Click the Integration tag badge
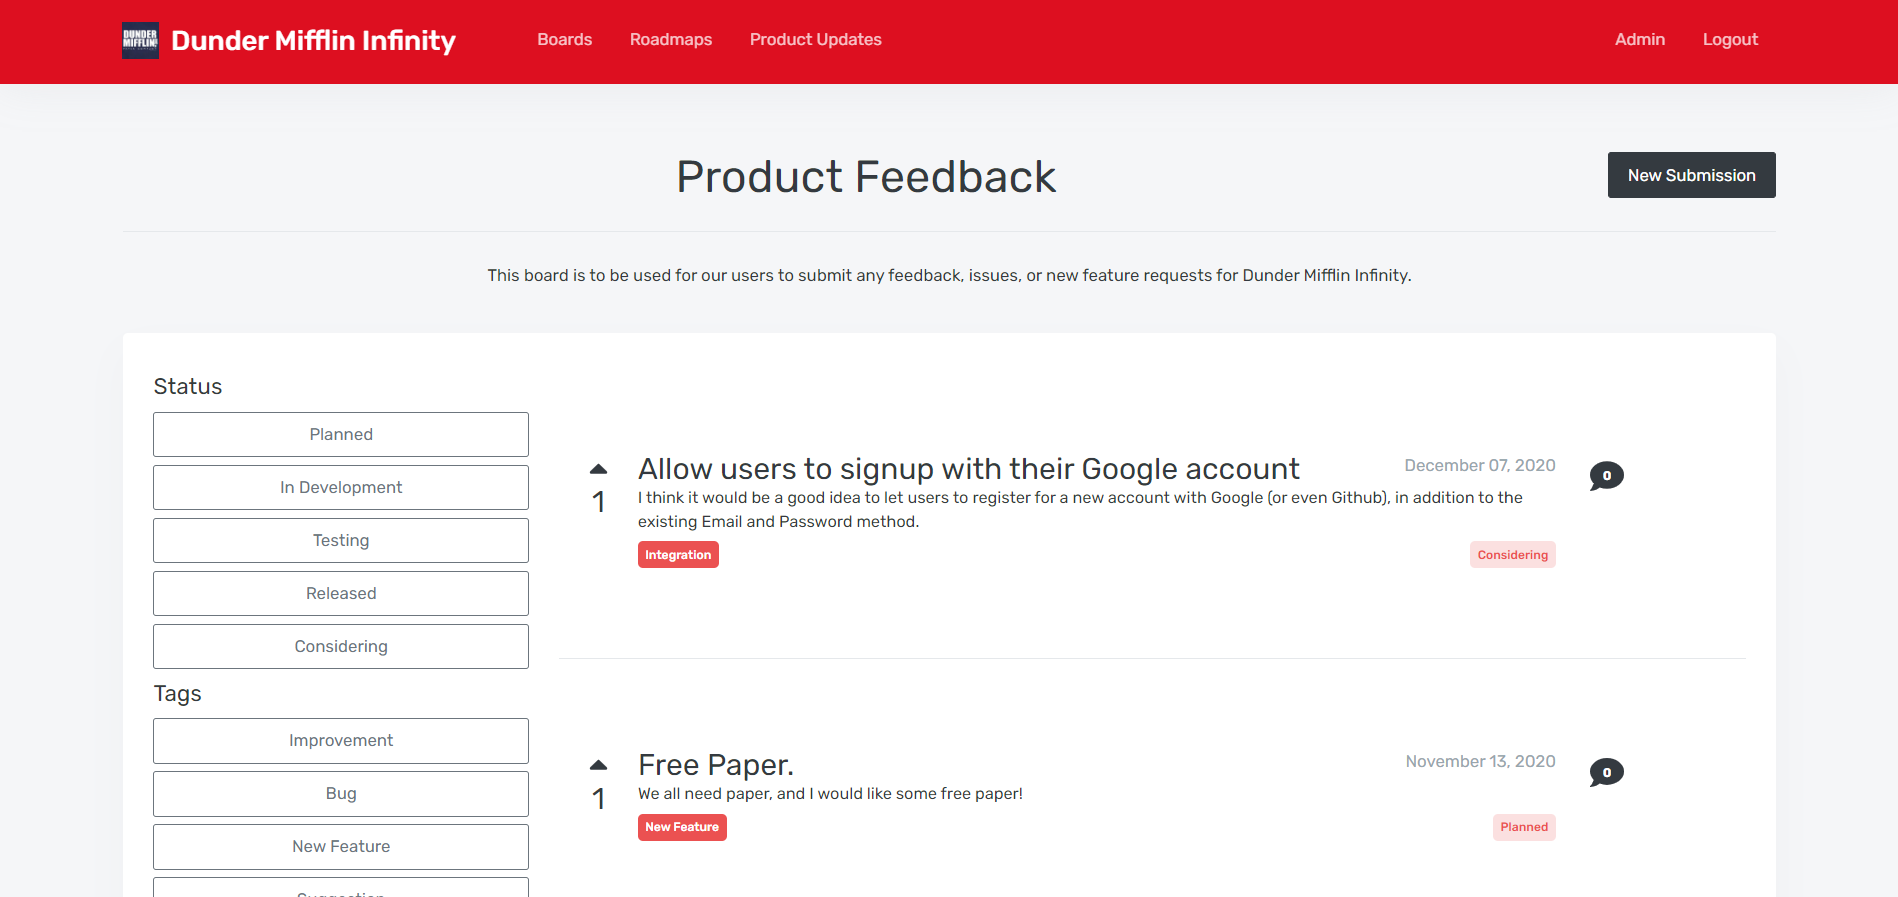Viewport: 1898px width, 897px height. [678, 555]
